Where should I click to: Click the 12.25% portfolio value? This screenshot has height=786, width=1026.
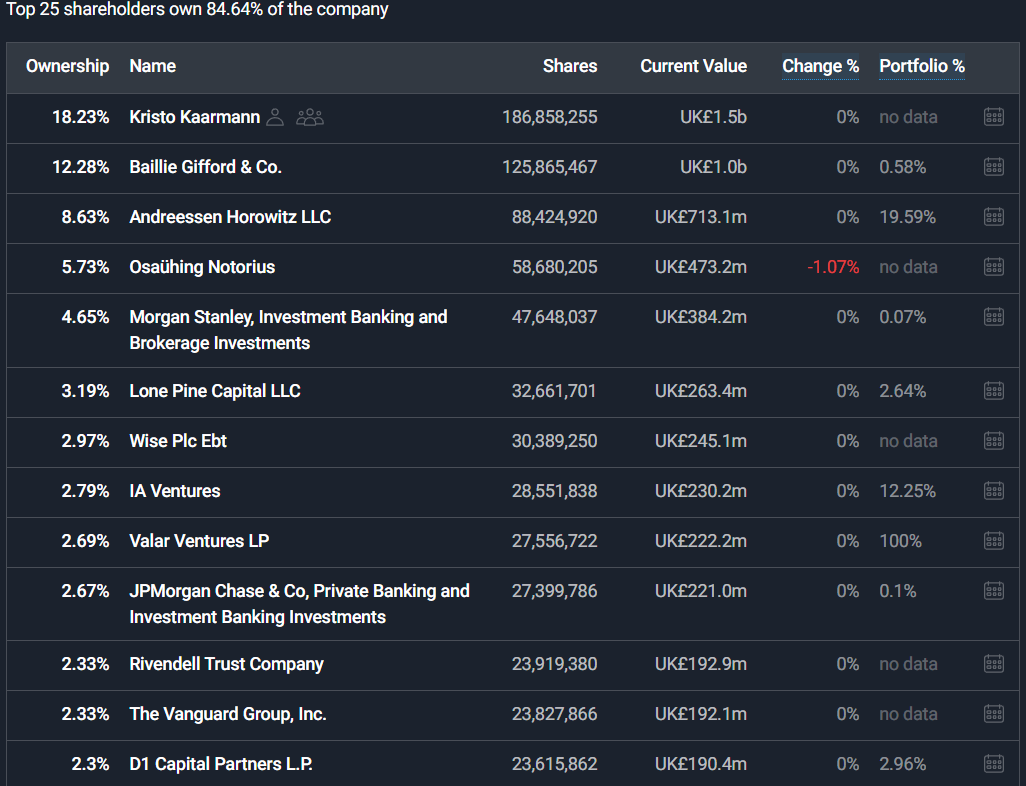pos(908,491)
